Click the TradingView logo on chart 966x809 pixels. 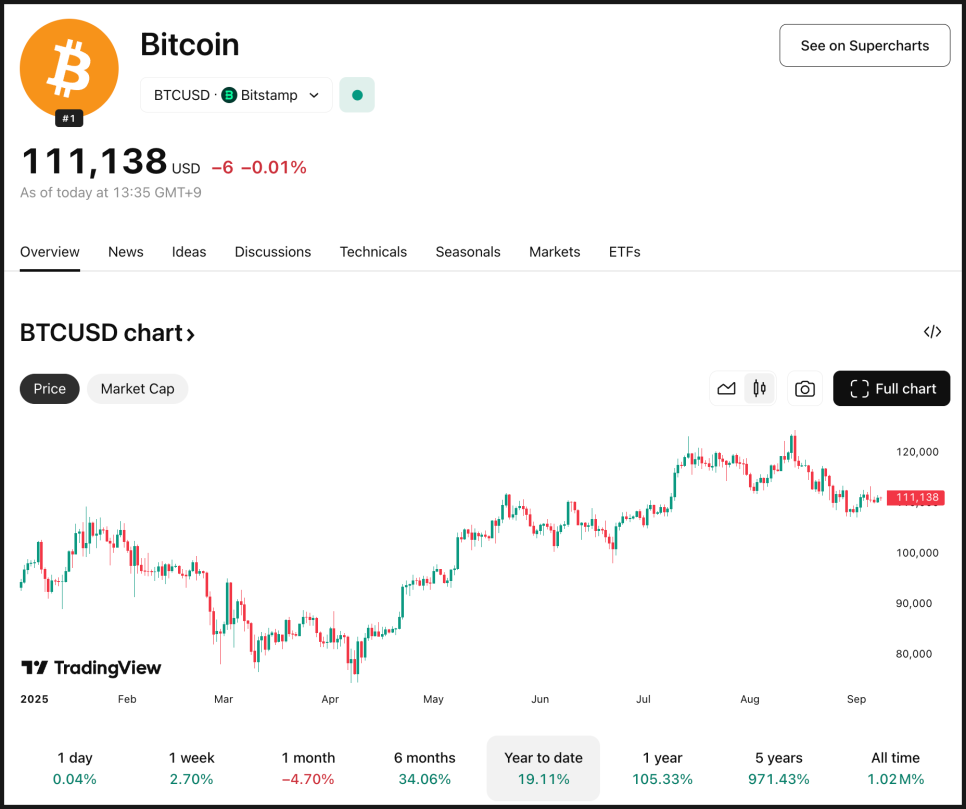pyautogui.click(x=91, y=668)
